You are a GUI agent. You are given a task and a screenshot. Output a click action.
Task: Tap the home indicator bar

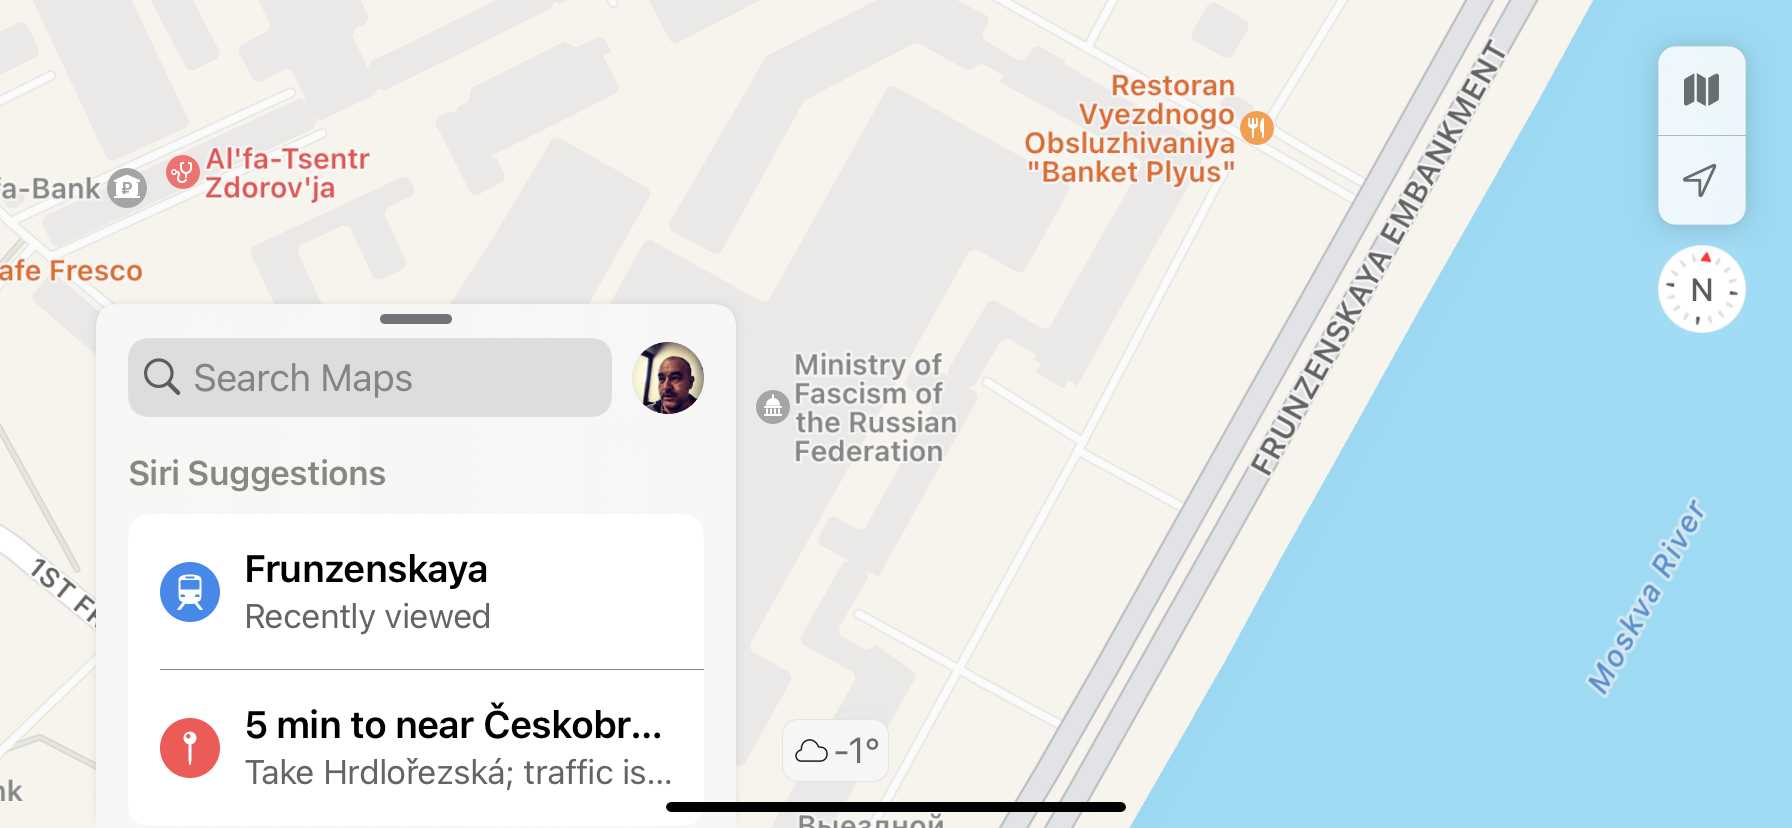point(896,807)
